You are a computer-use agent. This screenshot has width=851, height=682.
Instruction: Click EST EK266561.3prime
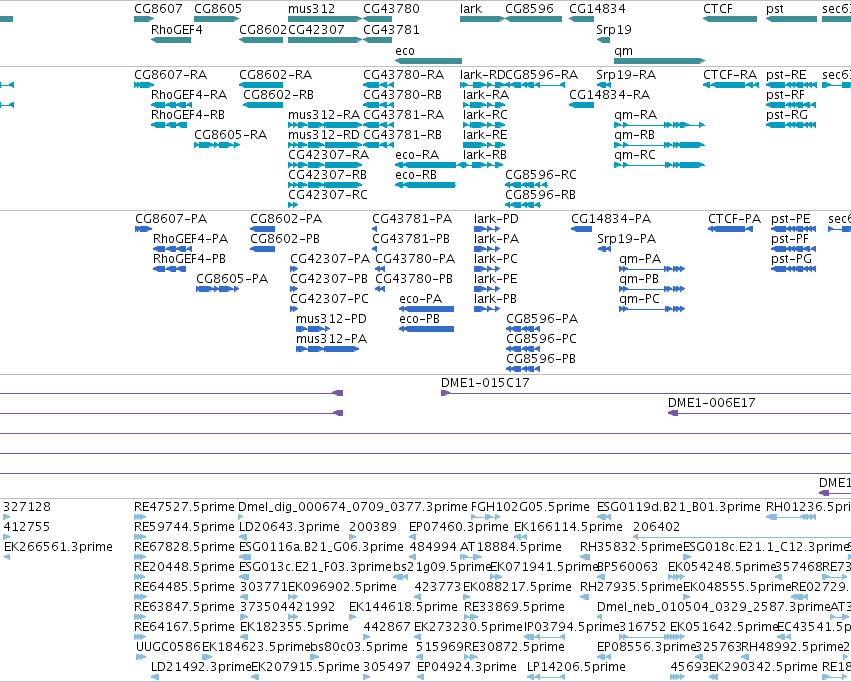point(58,547)
